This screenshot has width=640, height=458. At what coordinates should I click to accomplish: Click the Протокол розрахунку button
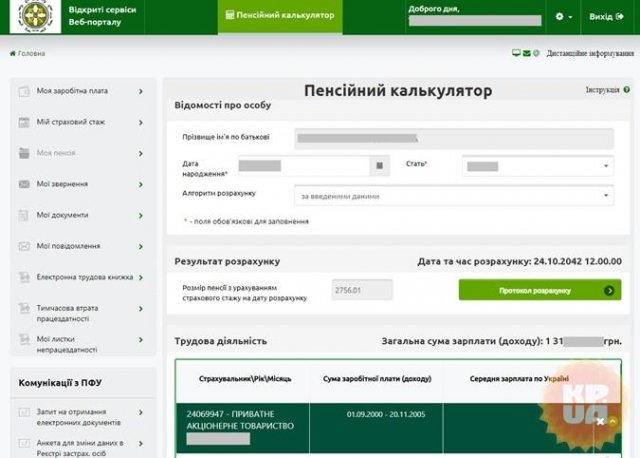point(540,290)
